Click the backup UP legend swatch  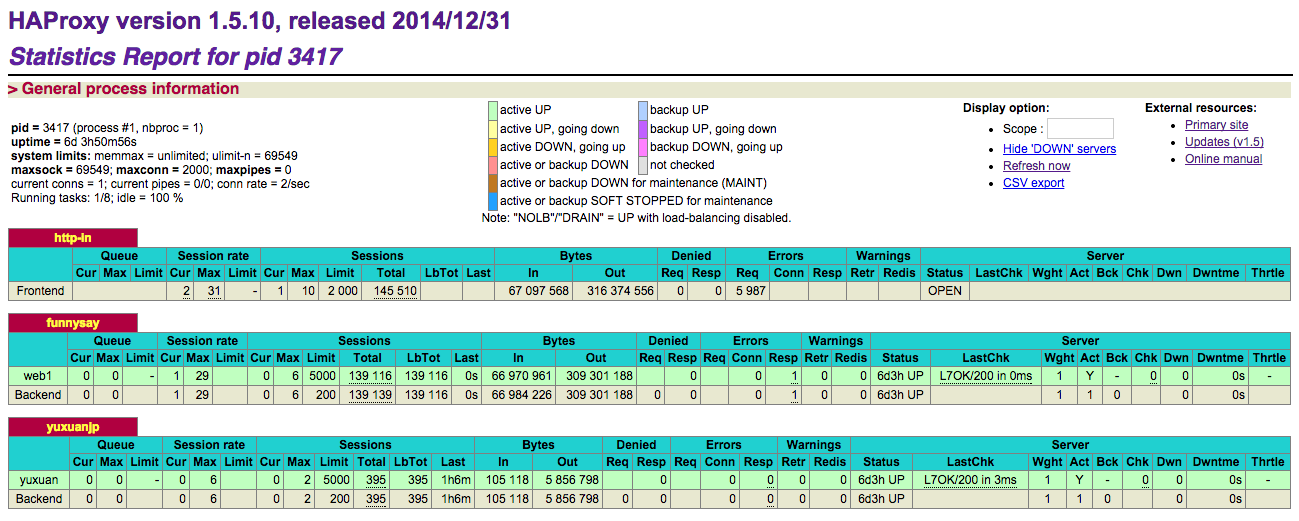pyautogui.click(x=643, y=110)
